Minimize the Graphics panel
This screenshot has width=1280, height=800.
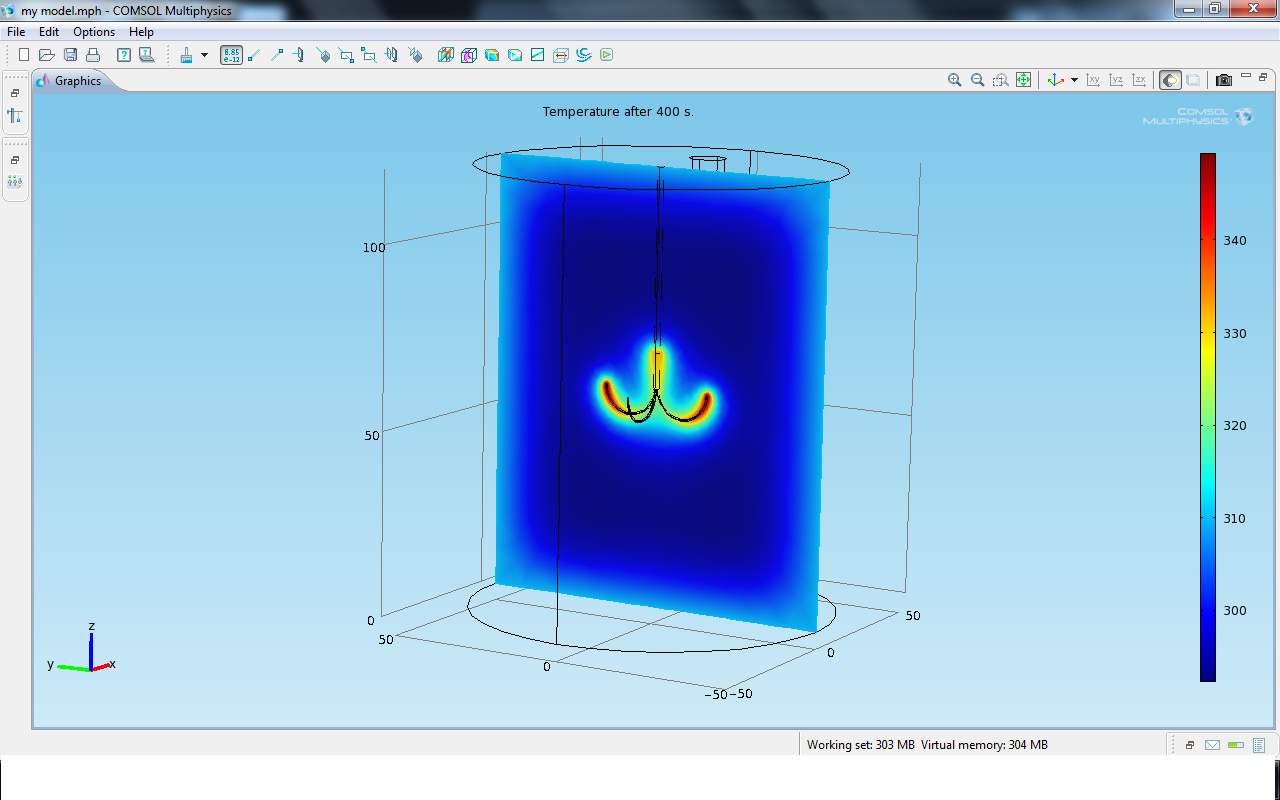pos(1246,77)
